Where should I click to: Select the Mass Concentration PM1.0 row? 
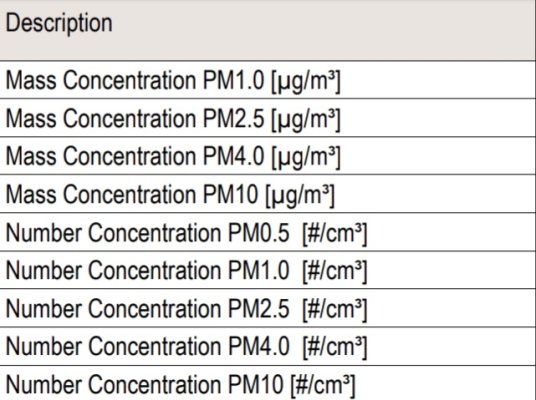[x=268, y=80]
